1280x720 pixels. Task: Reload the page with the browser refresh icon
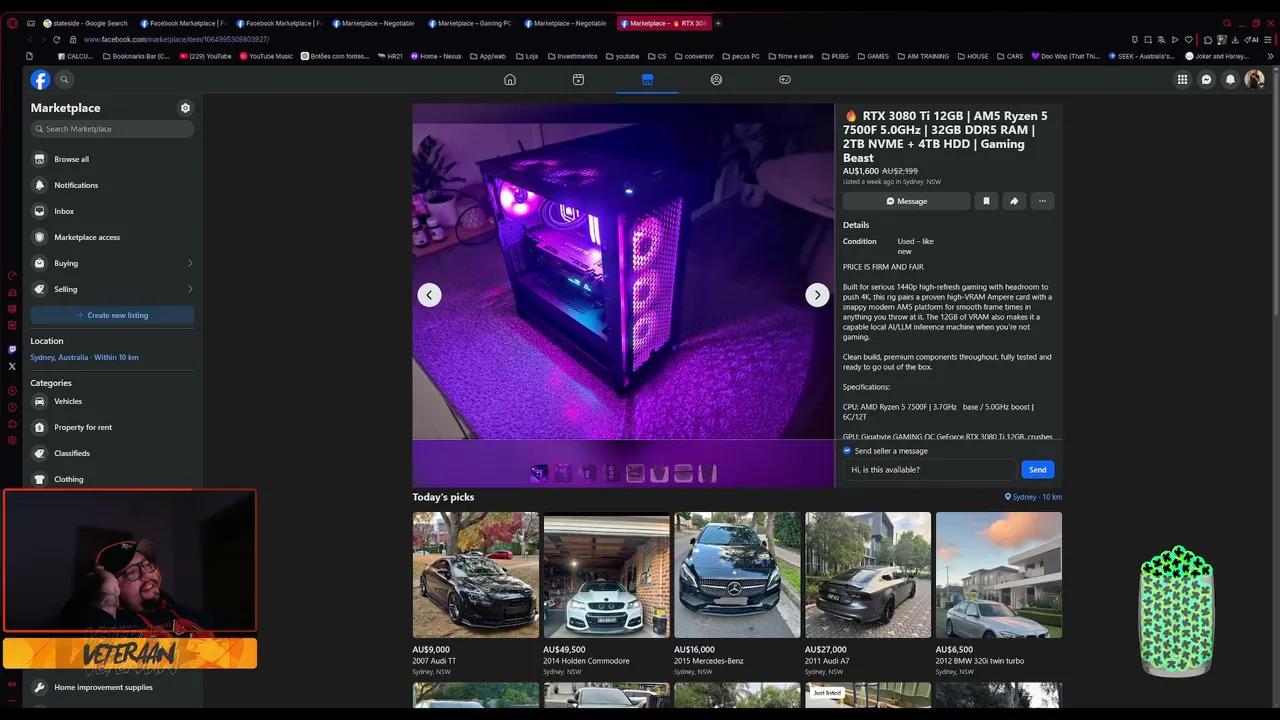[x=56, y=40]
